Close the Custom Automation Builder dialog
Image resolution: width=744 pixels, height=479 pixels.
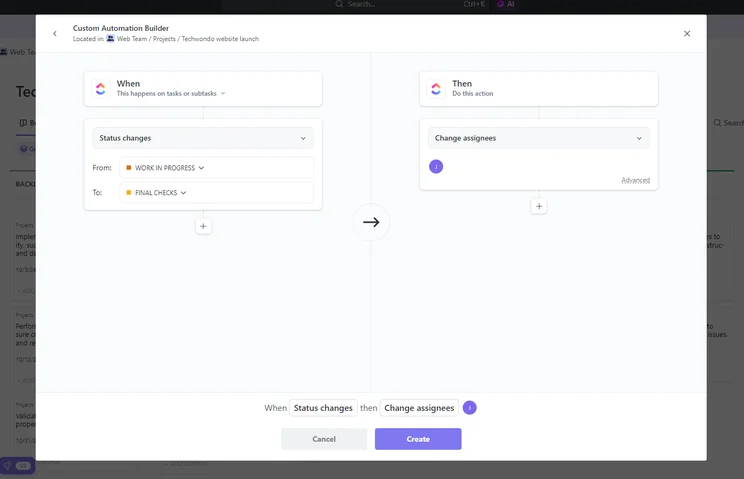pos(687,34)
